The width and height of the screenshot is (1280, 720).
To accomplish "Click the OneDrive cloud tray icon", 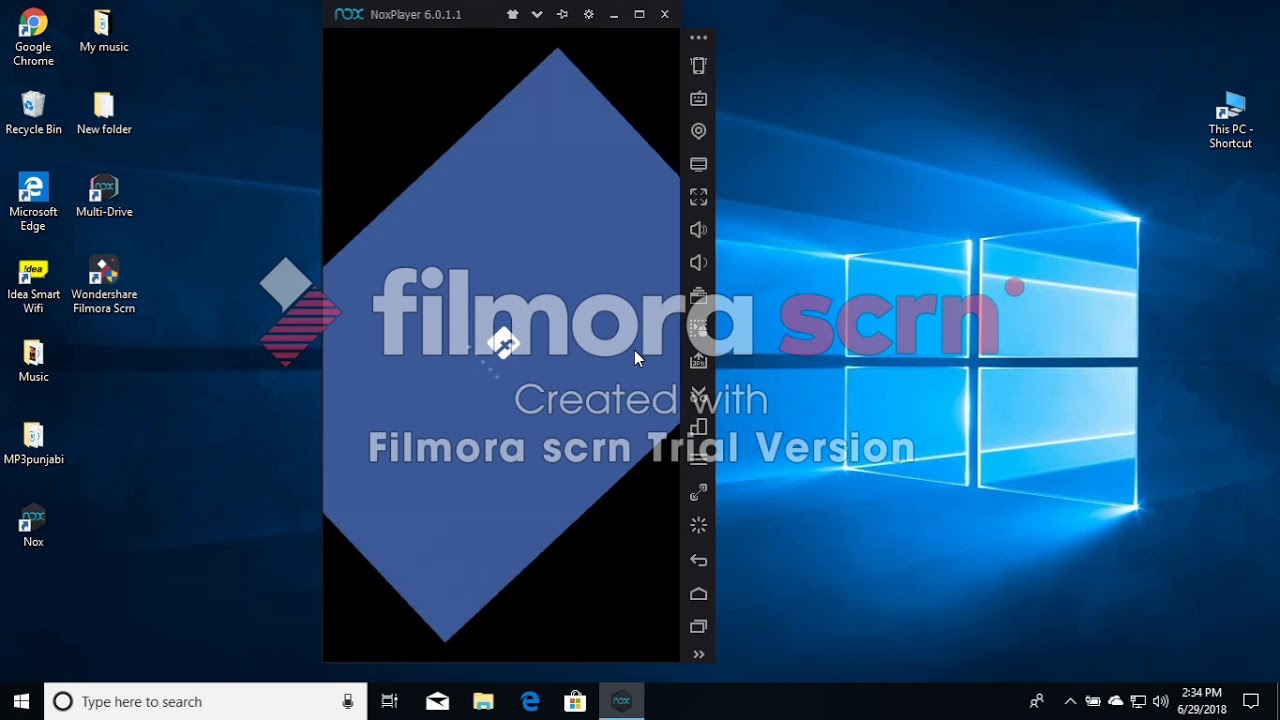I will click(x=1116, y=701).
